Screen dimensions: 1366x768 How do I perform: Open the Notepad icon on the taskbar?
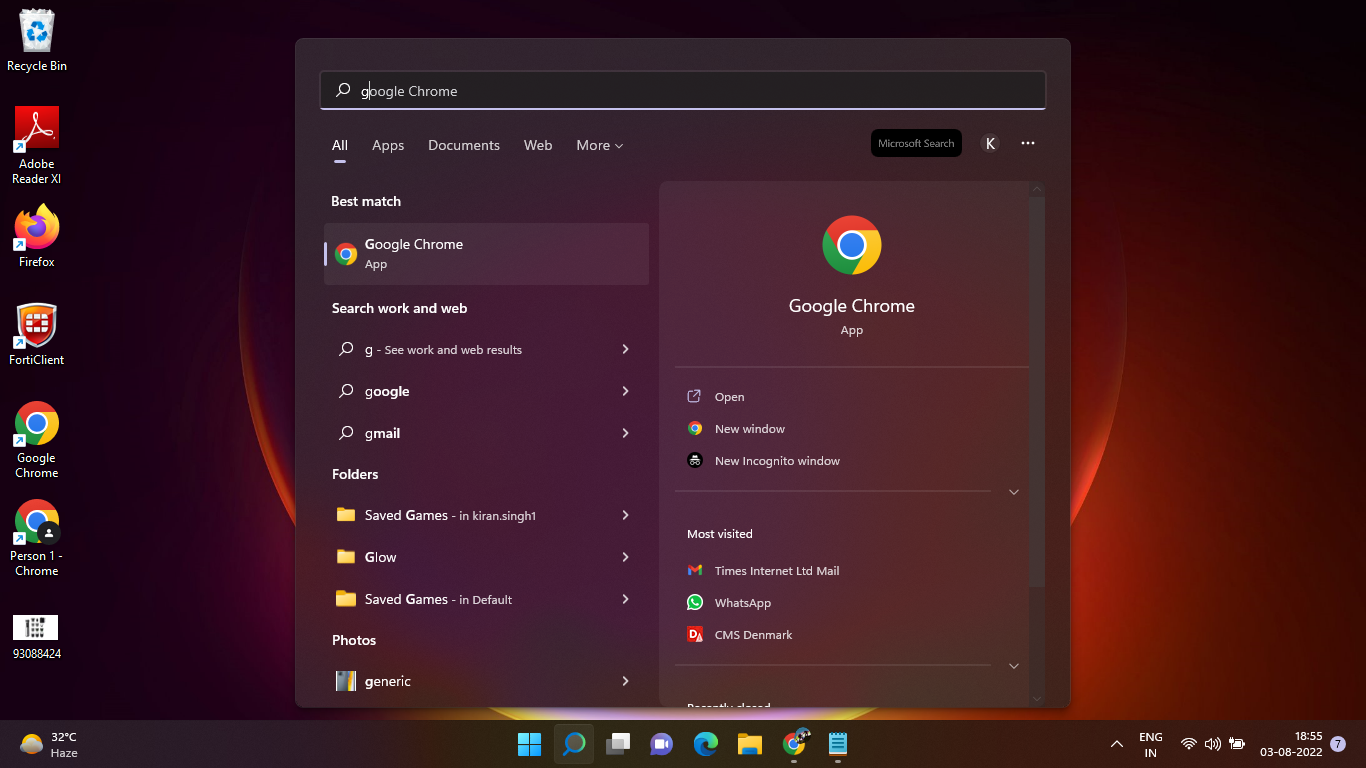pos(838,744)
